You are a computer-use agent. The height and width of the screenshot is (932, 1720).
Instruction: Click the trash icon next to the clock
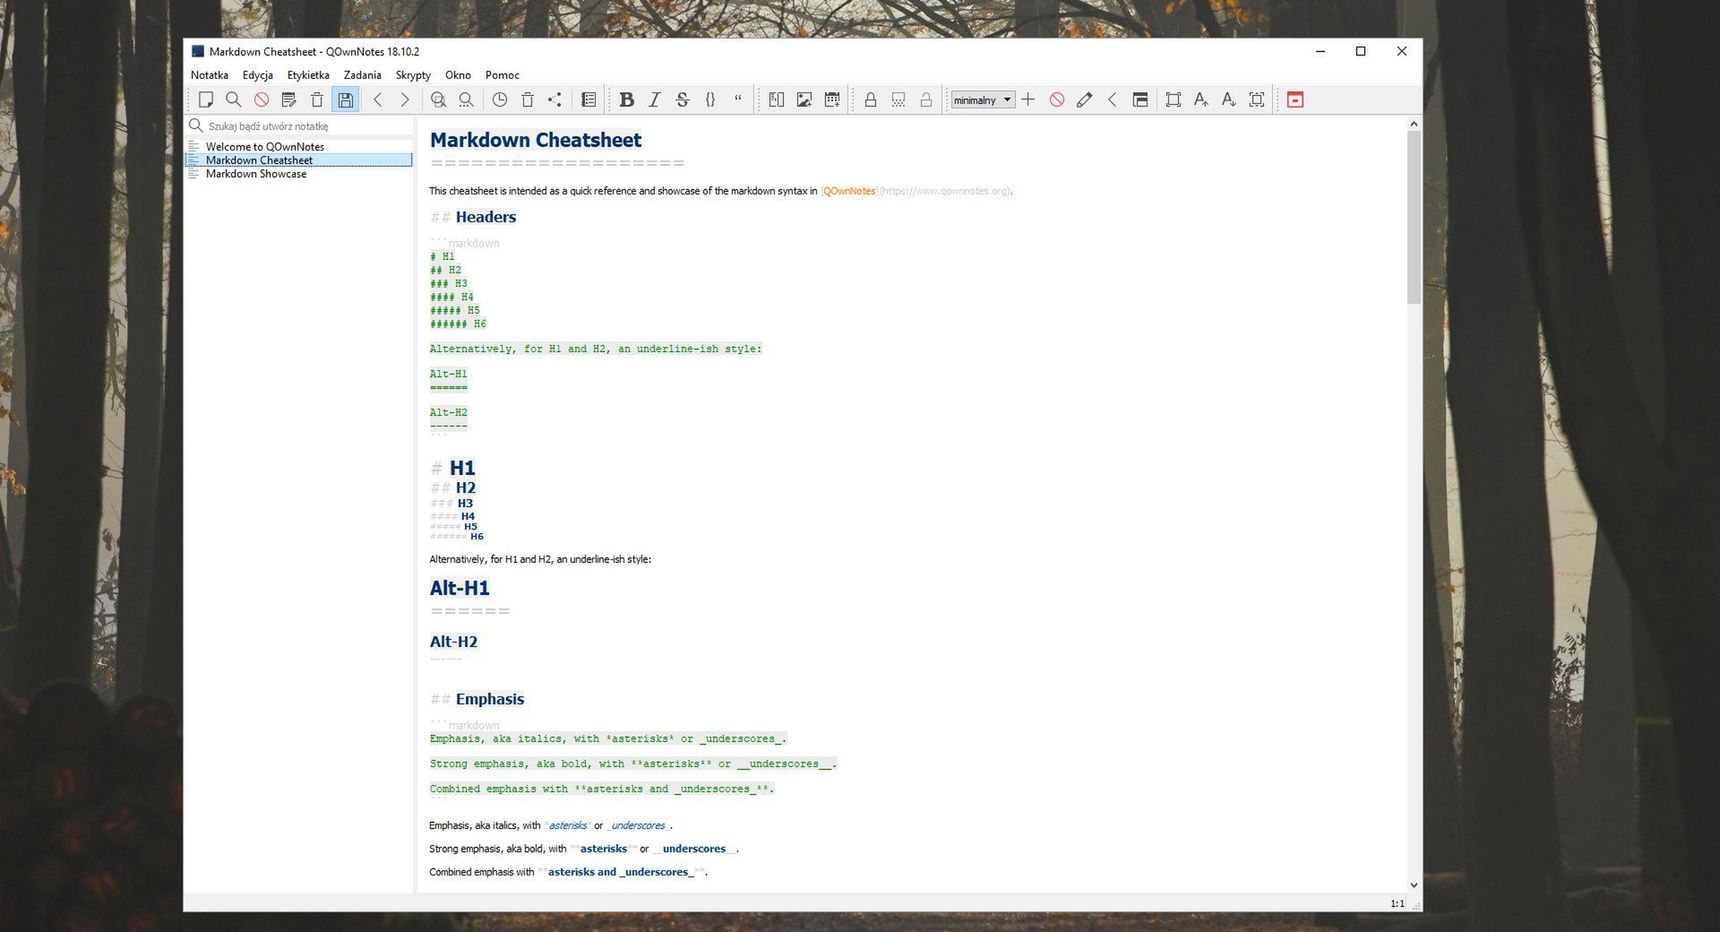[528, 100]
